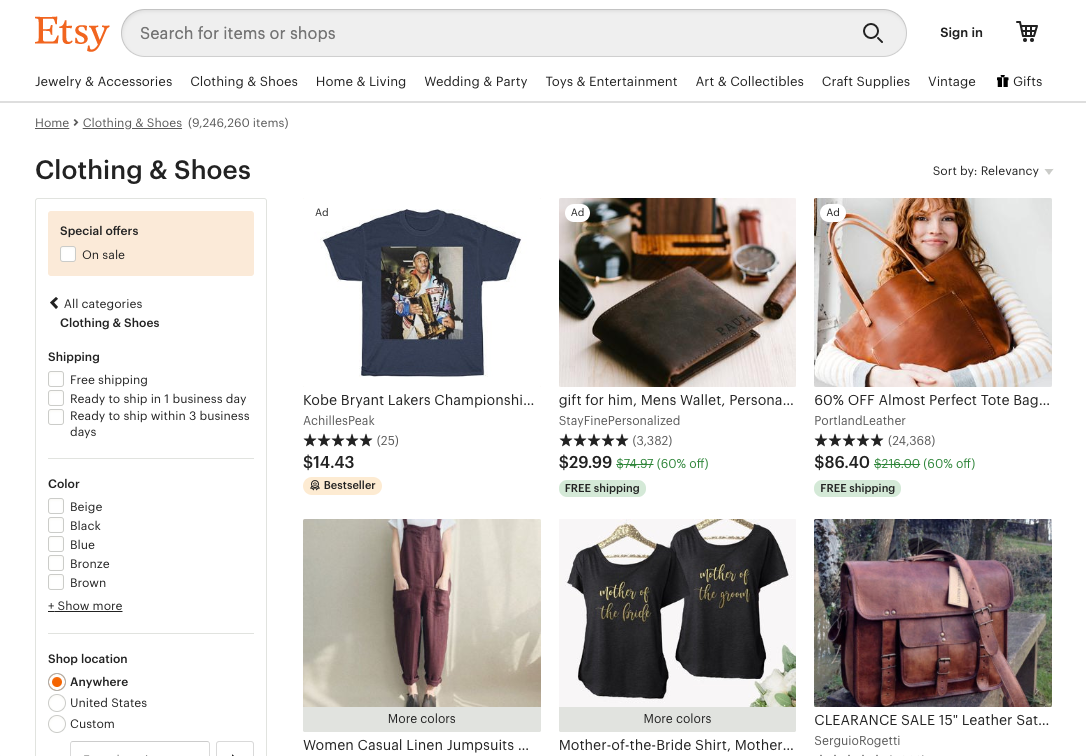Click star rating of Tote Bag listing

(848, 440)
